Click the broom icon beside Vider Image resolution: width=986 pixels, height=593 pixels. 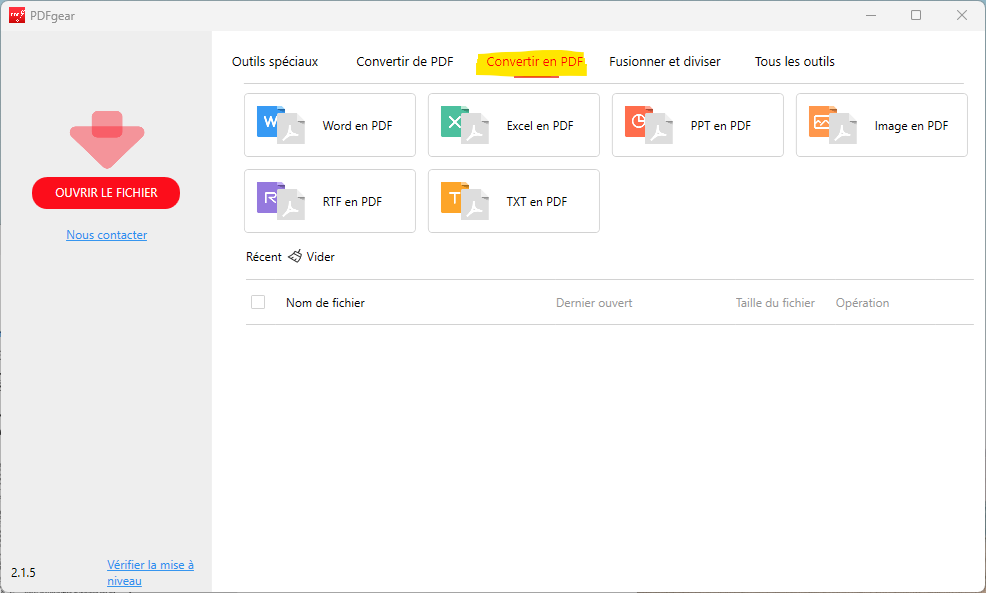295,257
